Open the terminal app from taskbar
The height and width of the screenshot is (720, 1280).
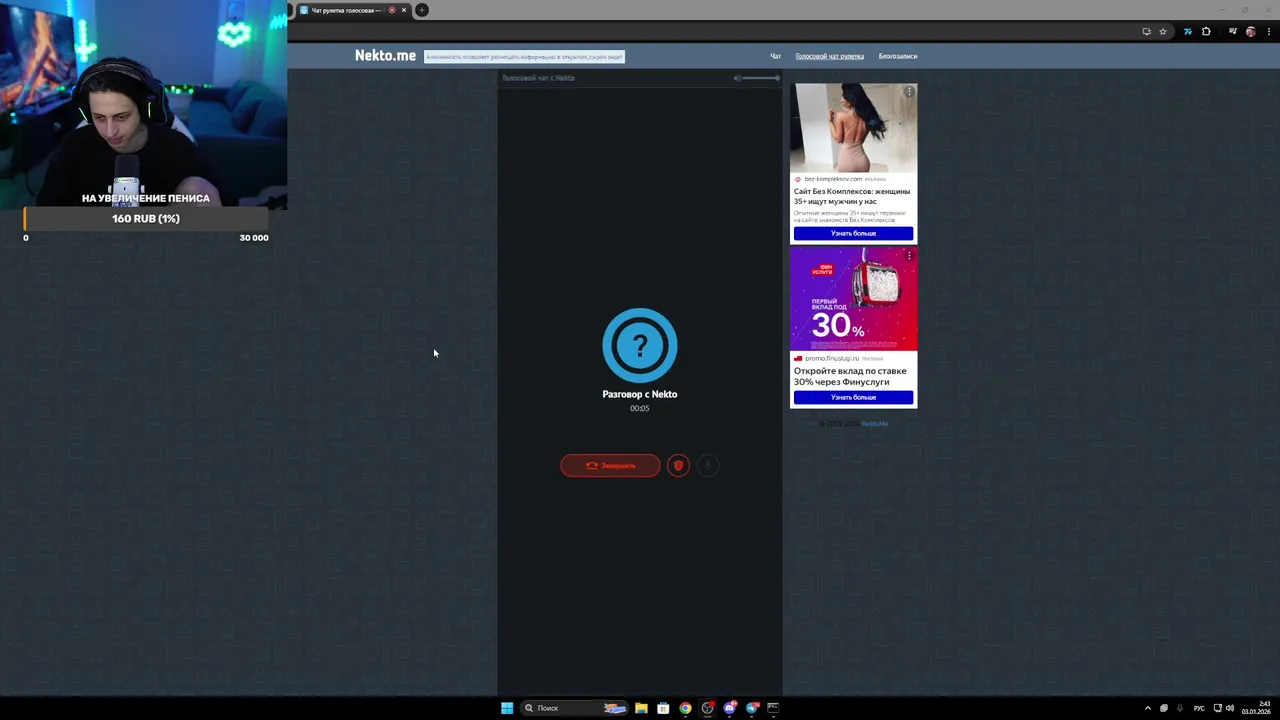[773, 708]
